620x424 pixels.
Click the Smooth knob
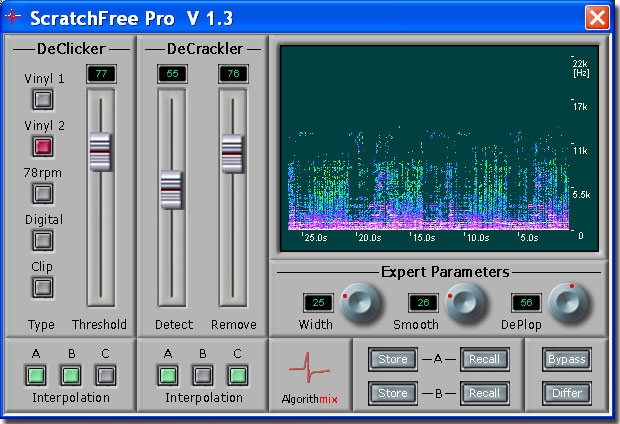(x=464, y=302)
